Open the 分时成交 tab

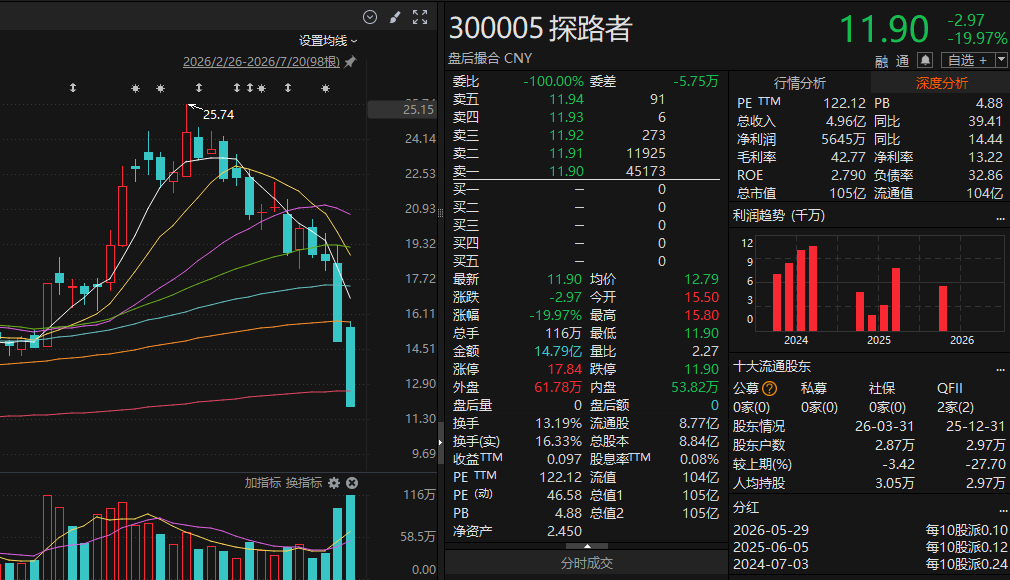[587, 563]
